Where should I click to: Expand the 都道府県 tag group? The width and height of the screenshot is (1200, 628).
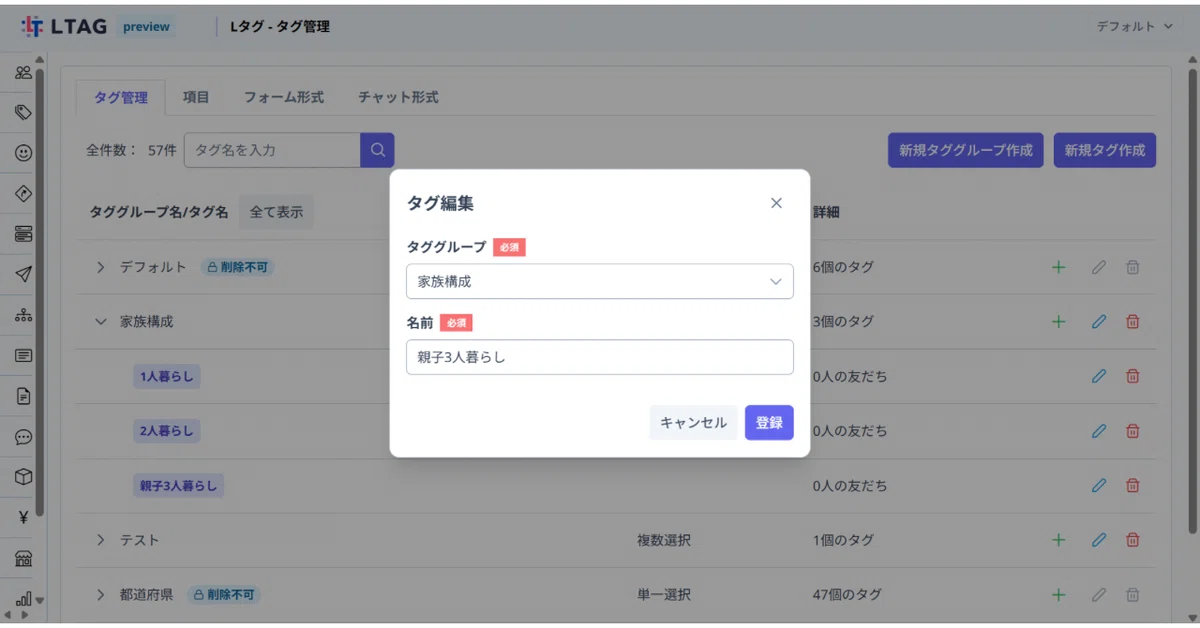[x=100, y=594]
